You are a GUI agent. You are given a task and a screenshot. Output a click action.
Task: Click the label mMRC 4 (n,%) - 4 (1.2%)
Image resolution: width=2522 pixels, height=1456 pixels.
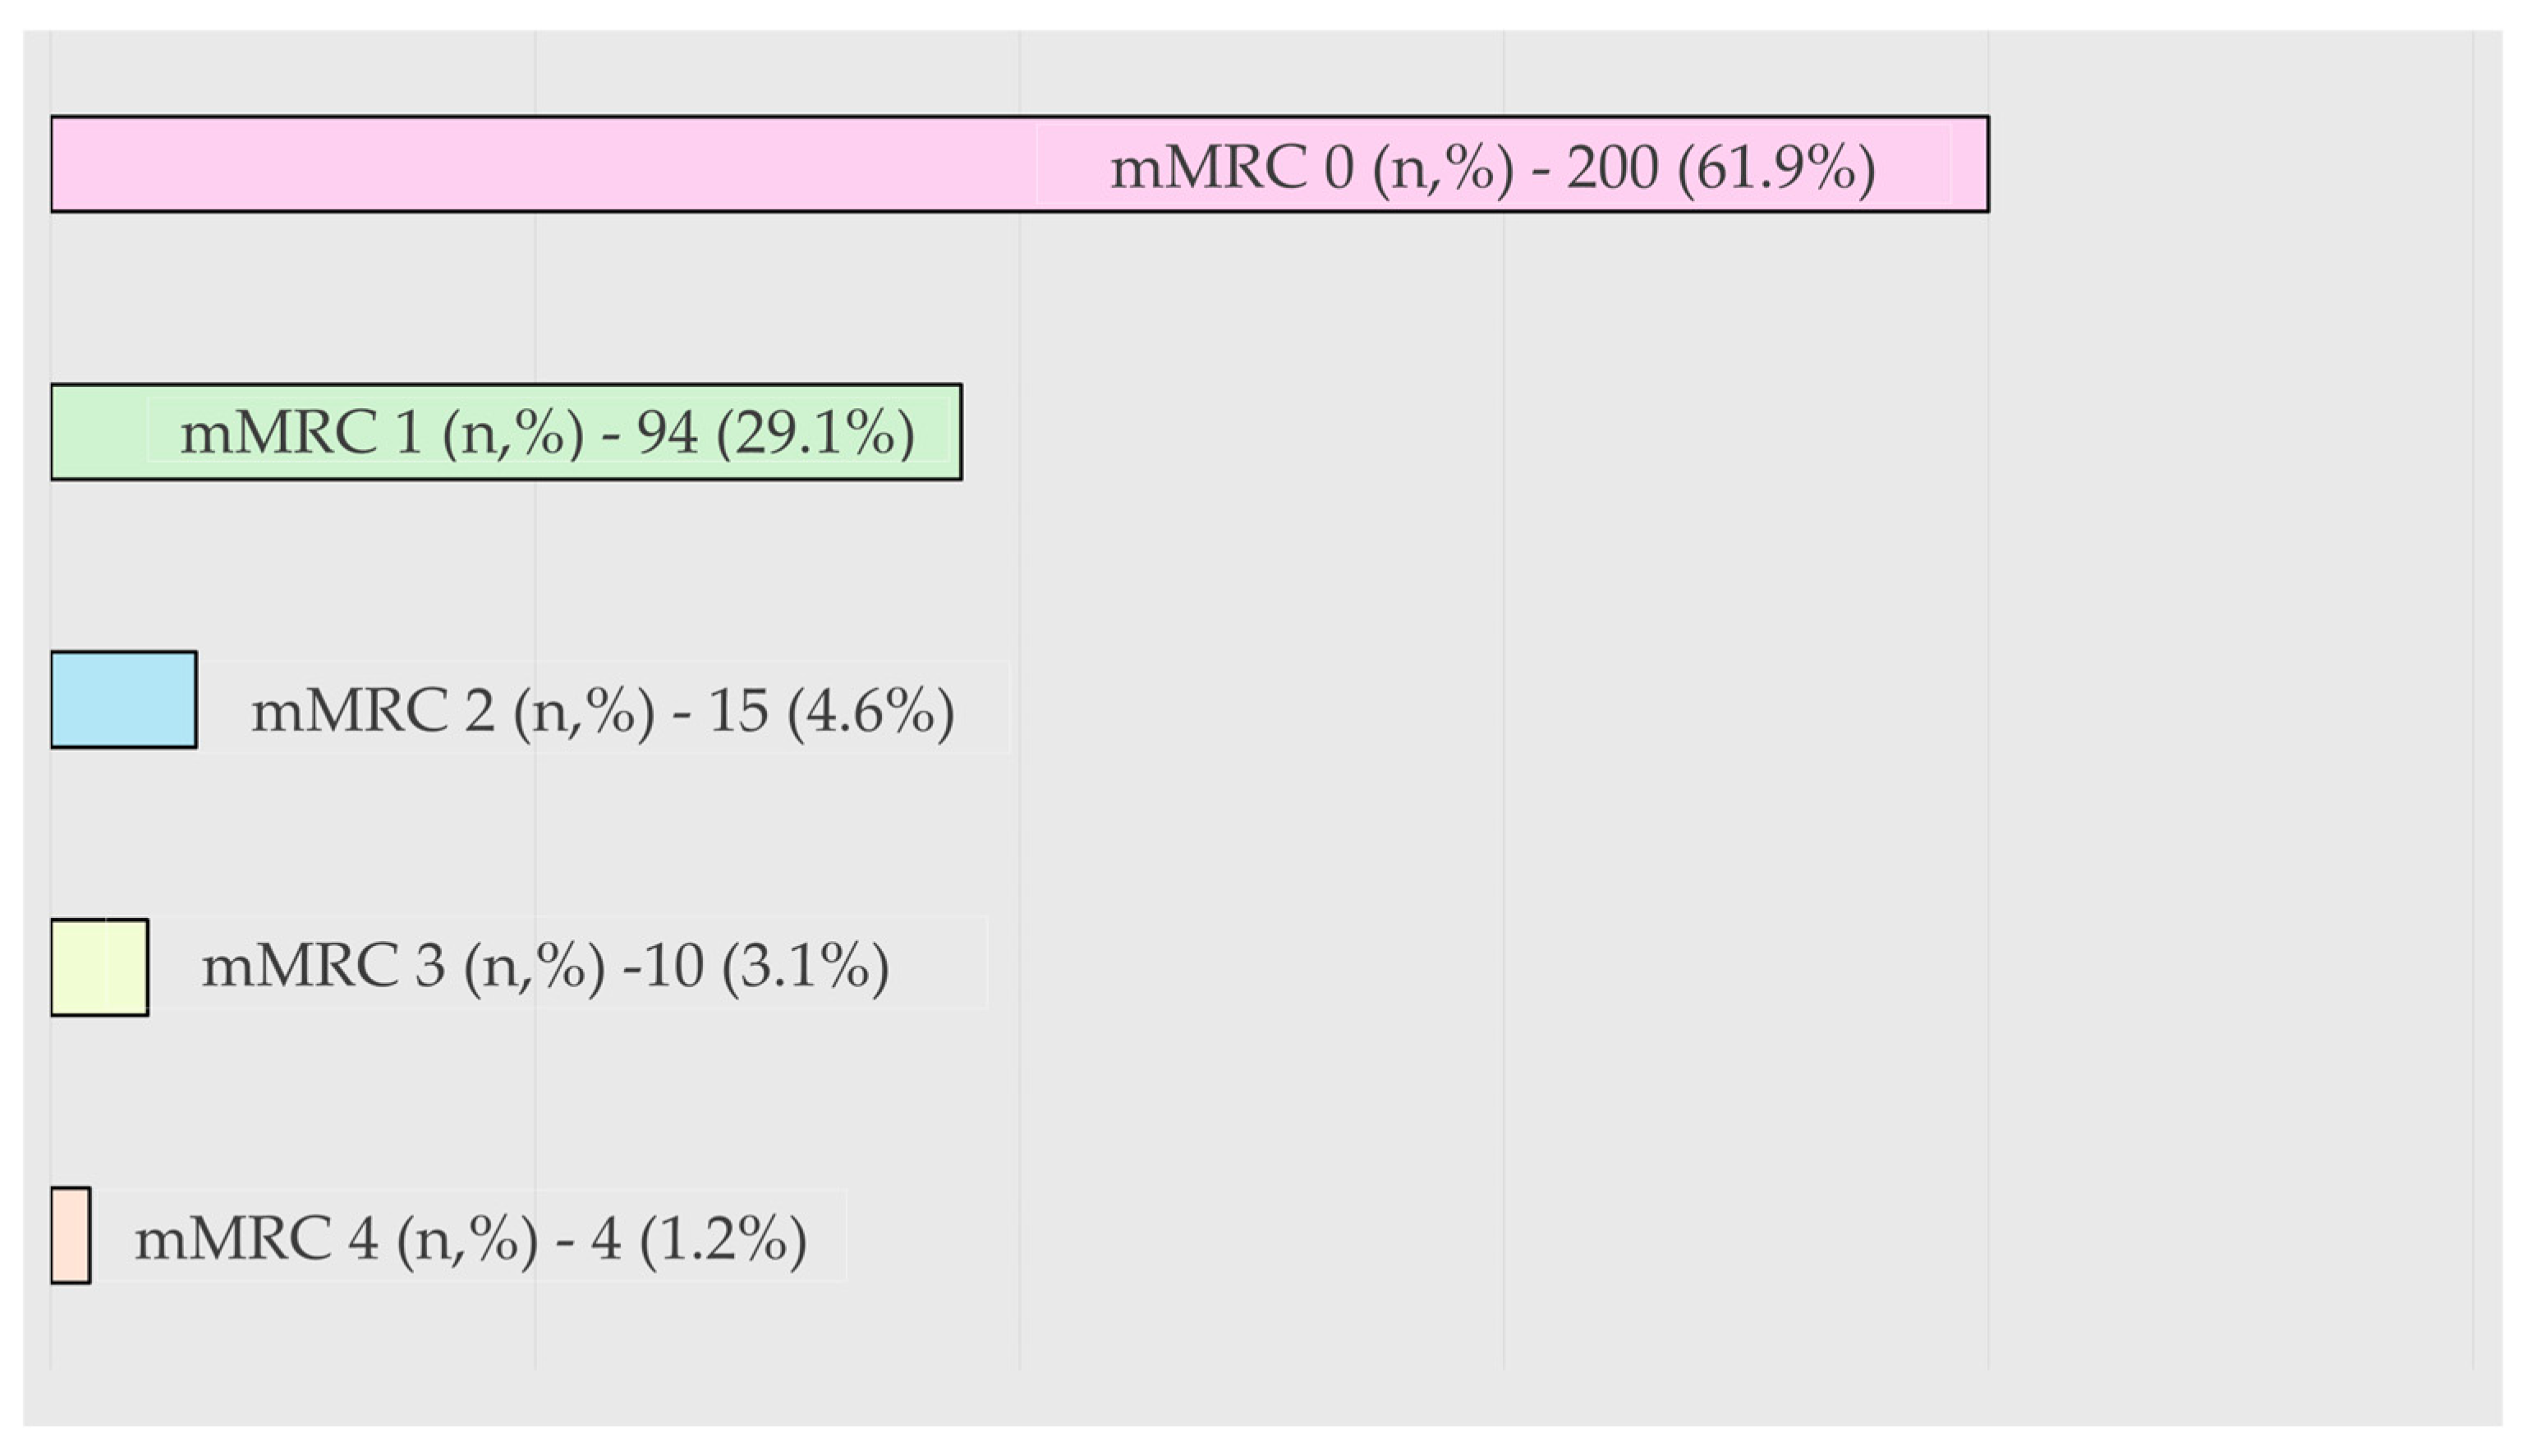click(x=470, y=1239)
